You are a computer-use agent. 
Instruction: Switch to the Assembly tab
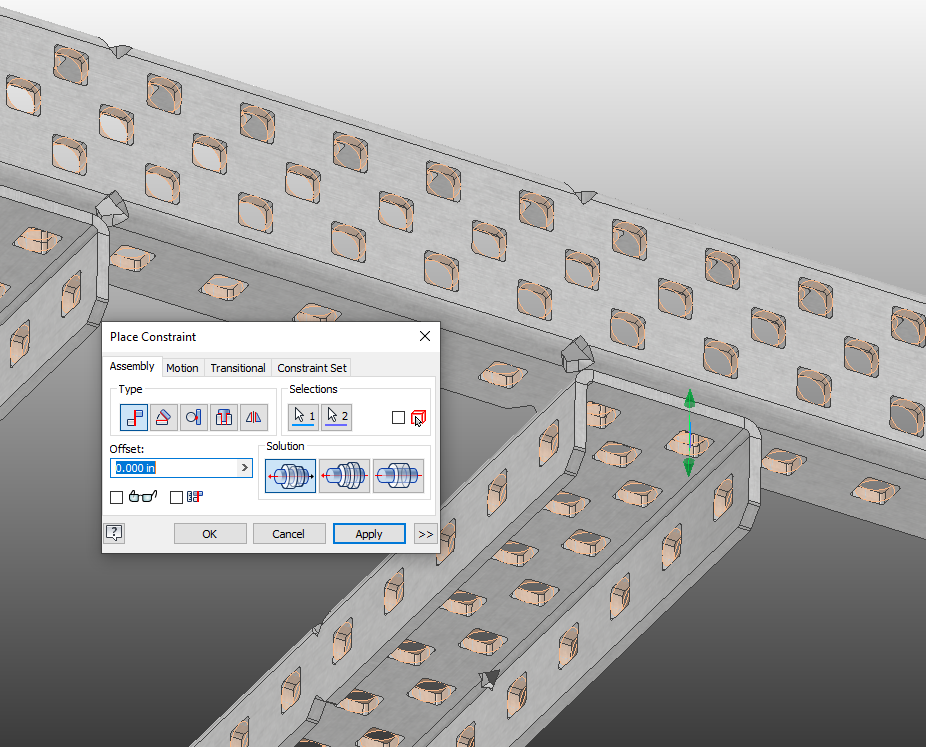132,366
